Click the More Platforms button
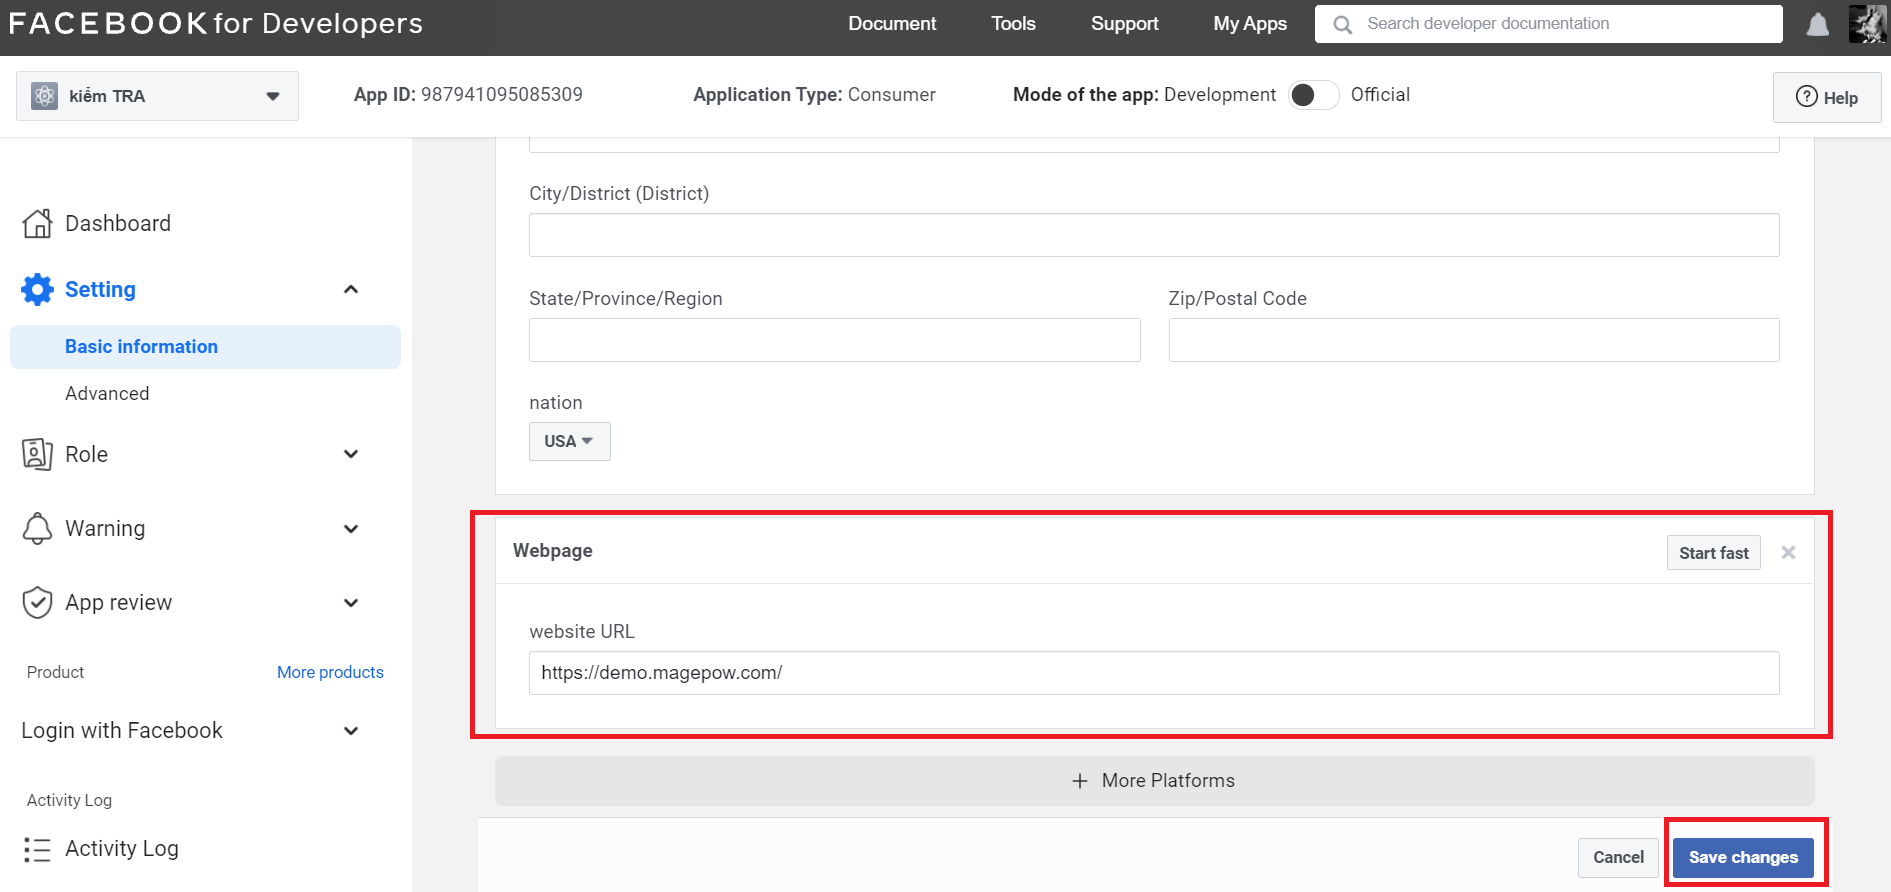 1153,781
